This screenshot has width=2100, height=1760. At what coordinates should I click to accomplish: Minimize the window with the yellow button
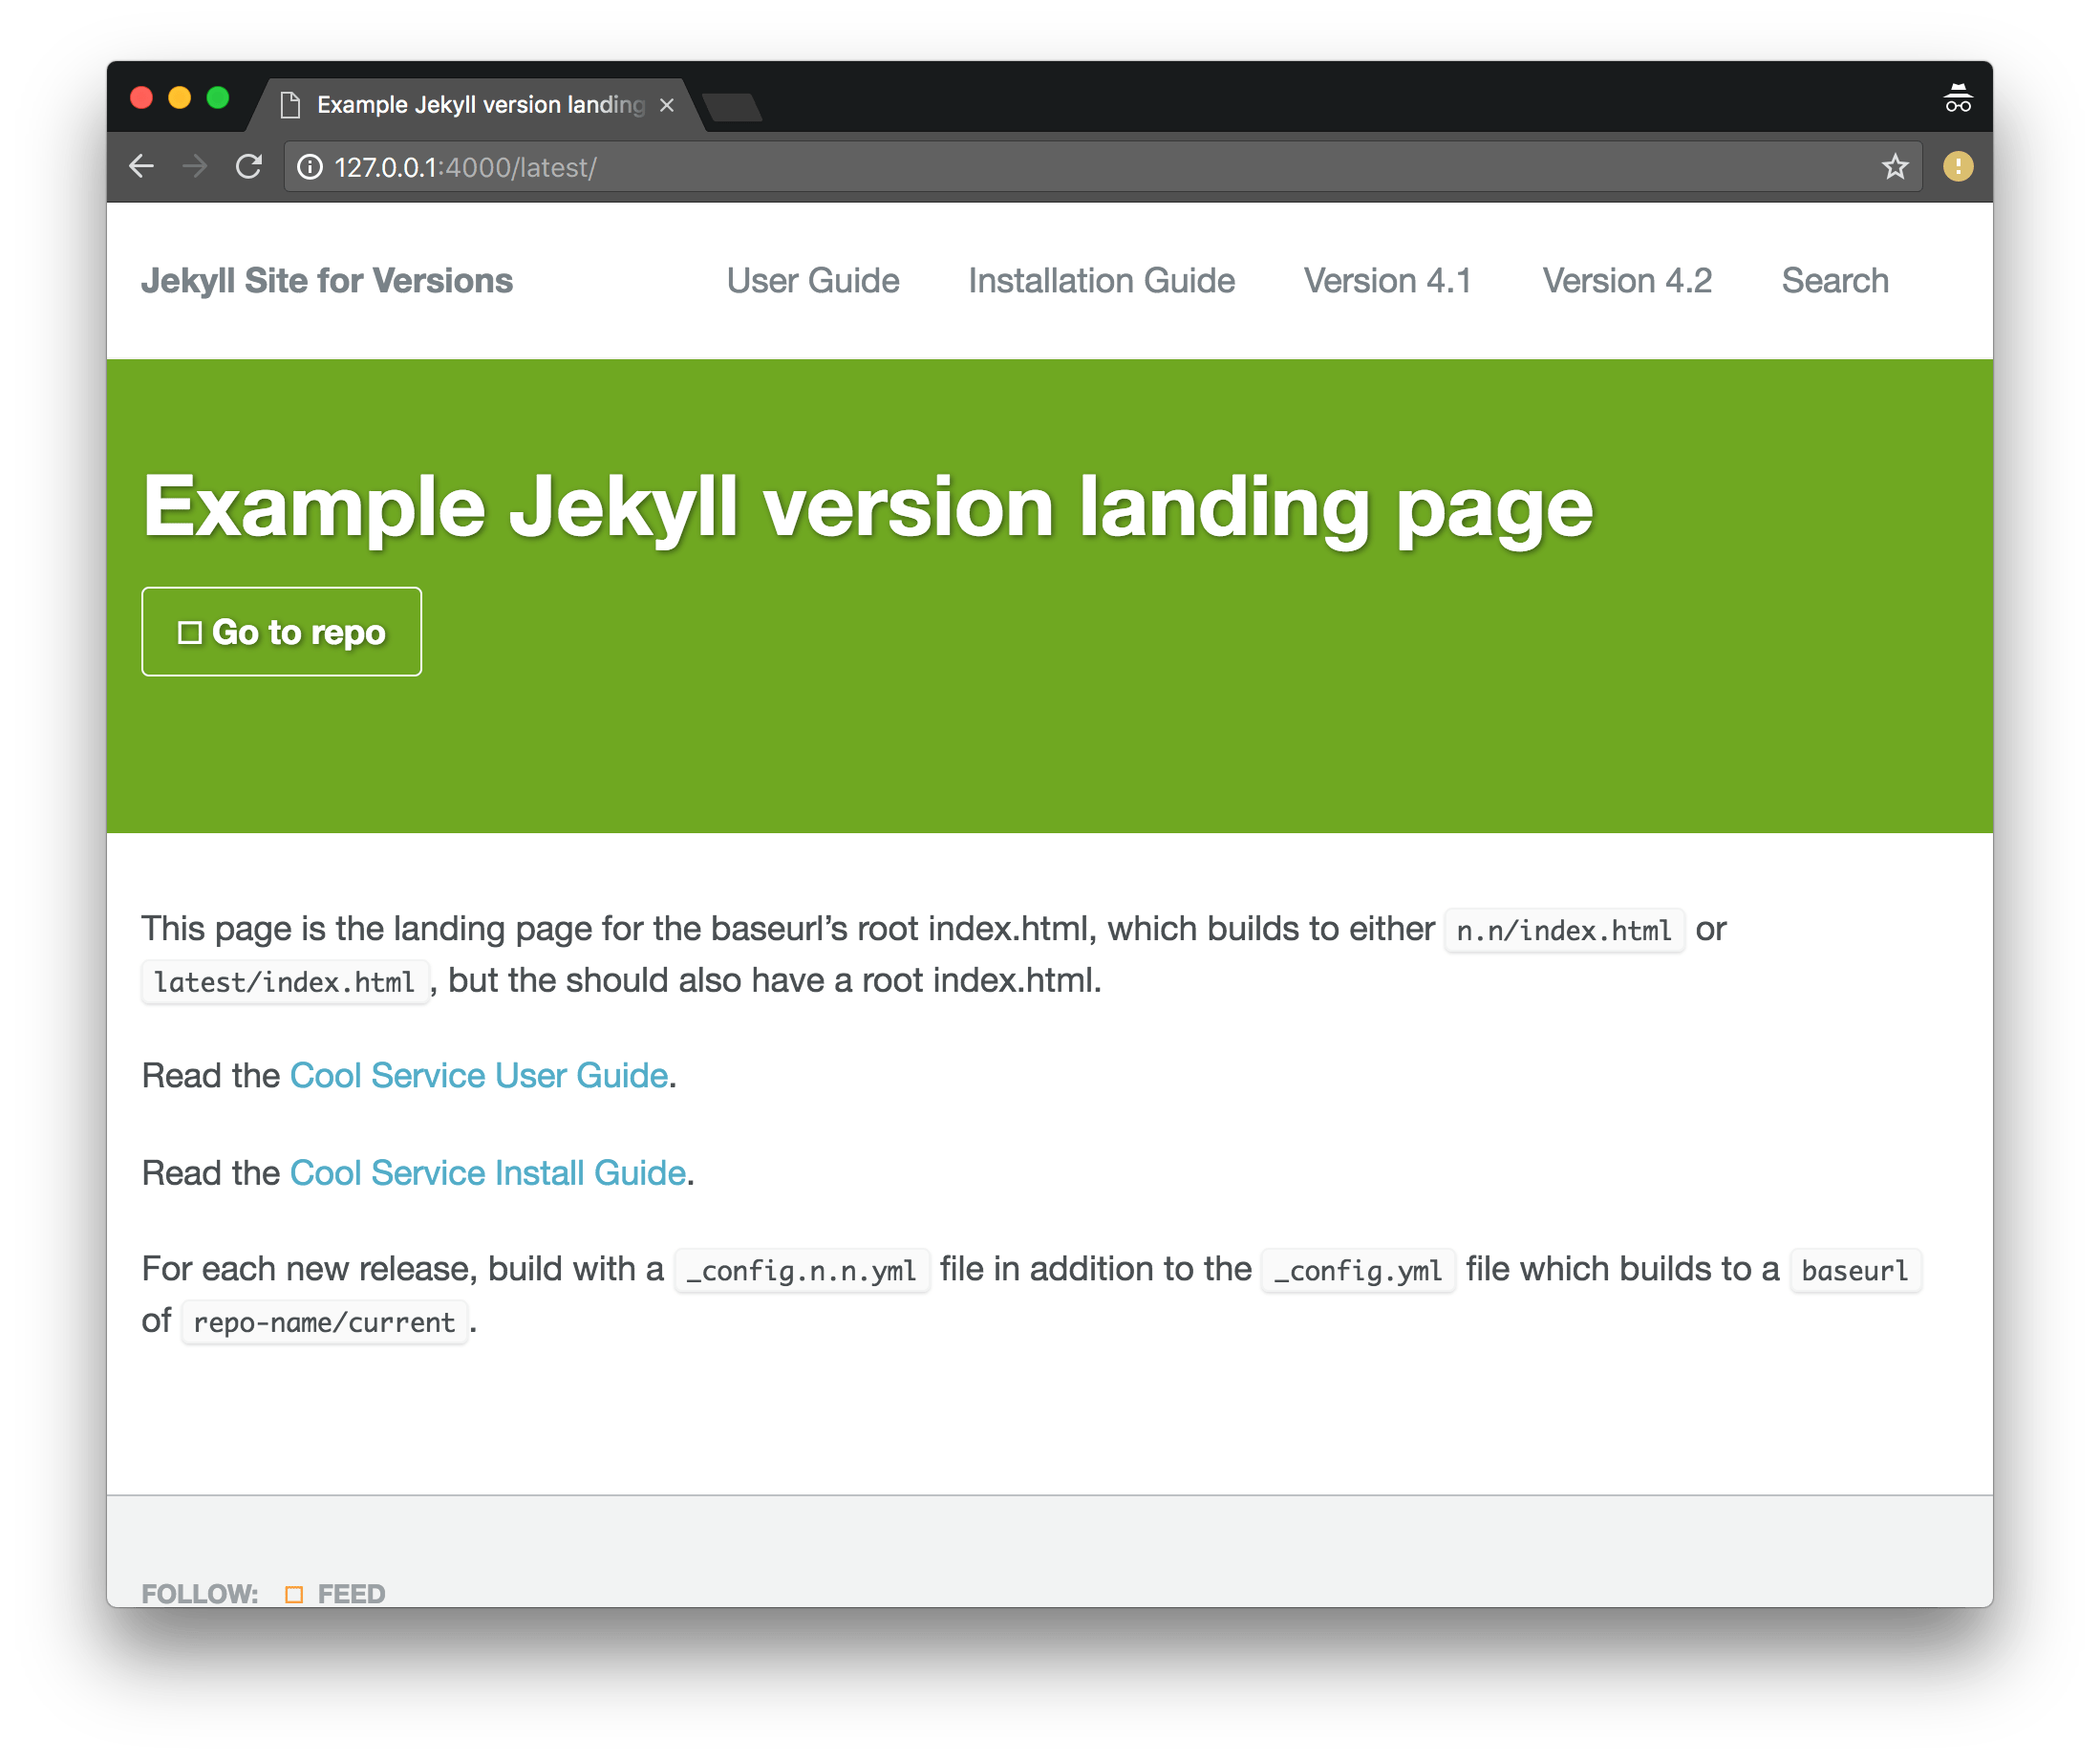click(x=179, y=97)
